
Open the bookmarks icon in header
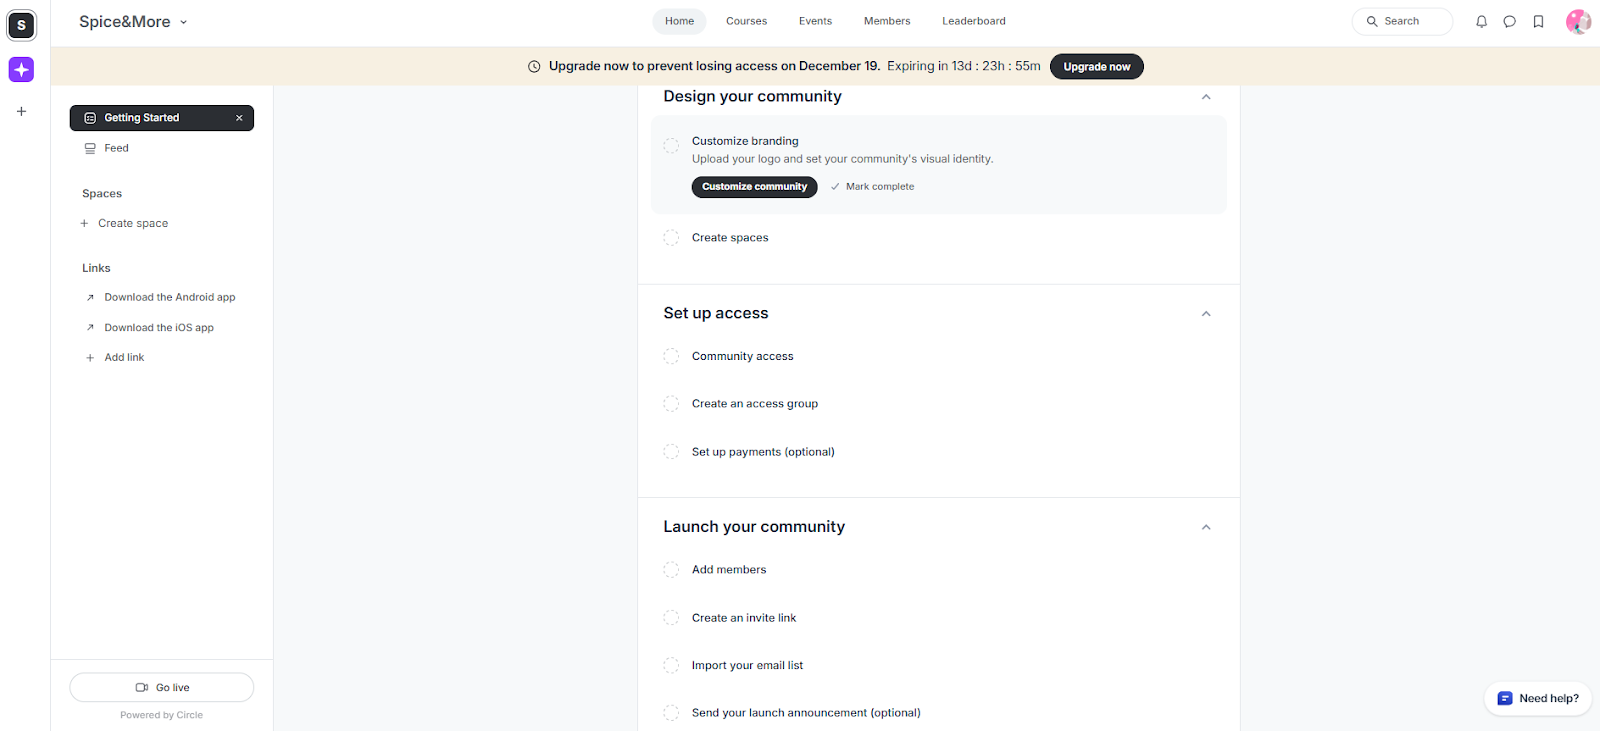click(1538, 21)
